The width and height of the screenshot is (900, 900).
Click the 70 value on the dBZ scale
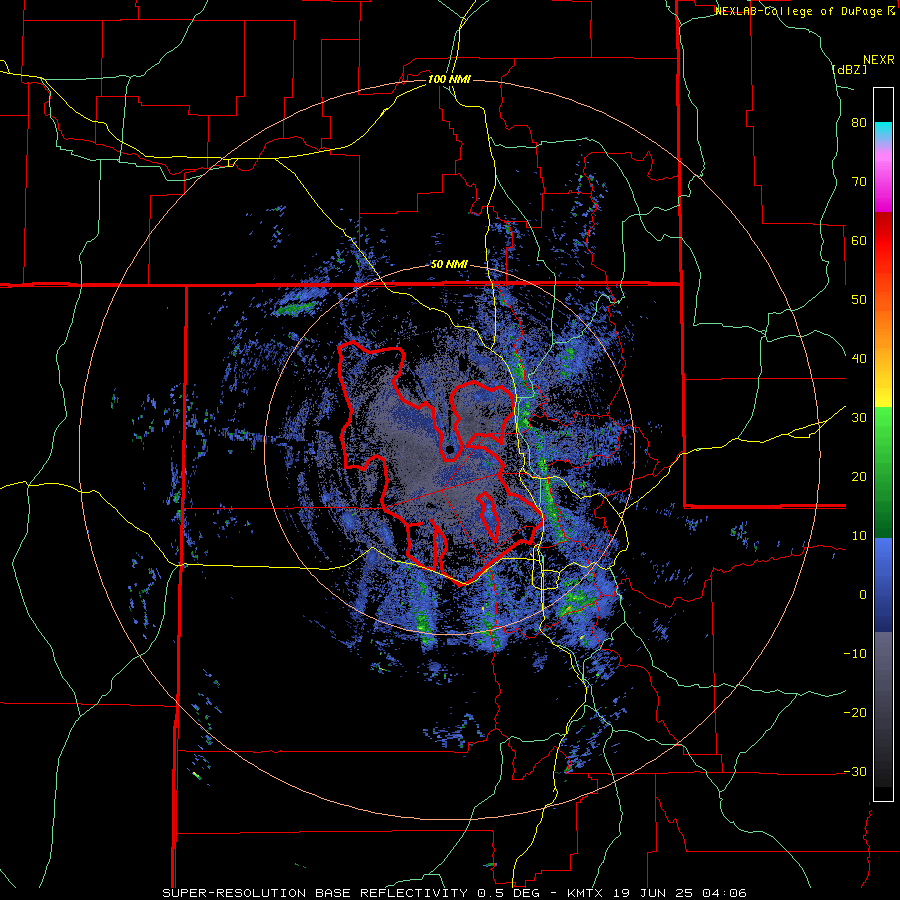859,182
